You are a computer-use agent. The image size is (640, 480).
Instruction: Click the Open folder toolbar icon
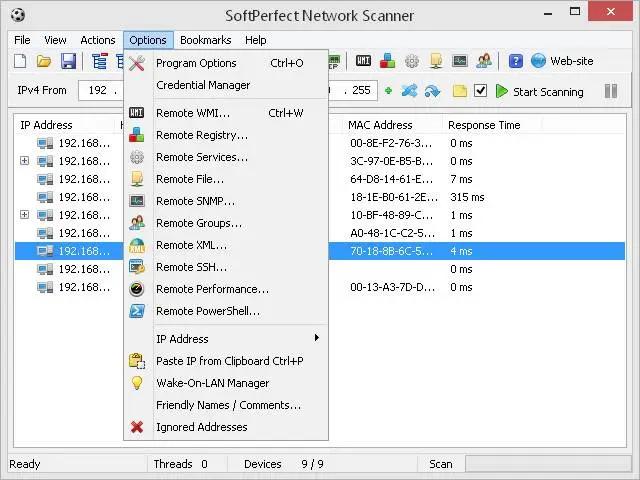pyautogui.click(x=44, y=61)
